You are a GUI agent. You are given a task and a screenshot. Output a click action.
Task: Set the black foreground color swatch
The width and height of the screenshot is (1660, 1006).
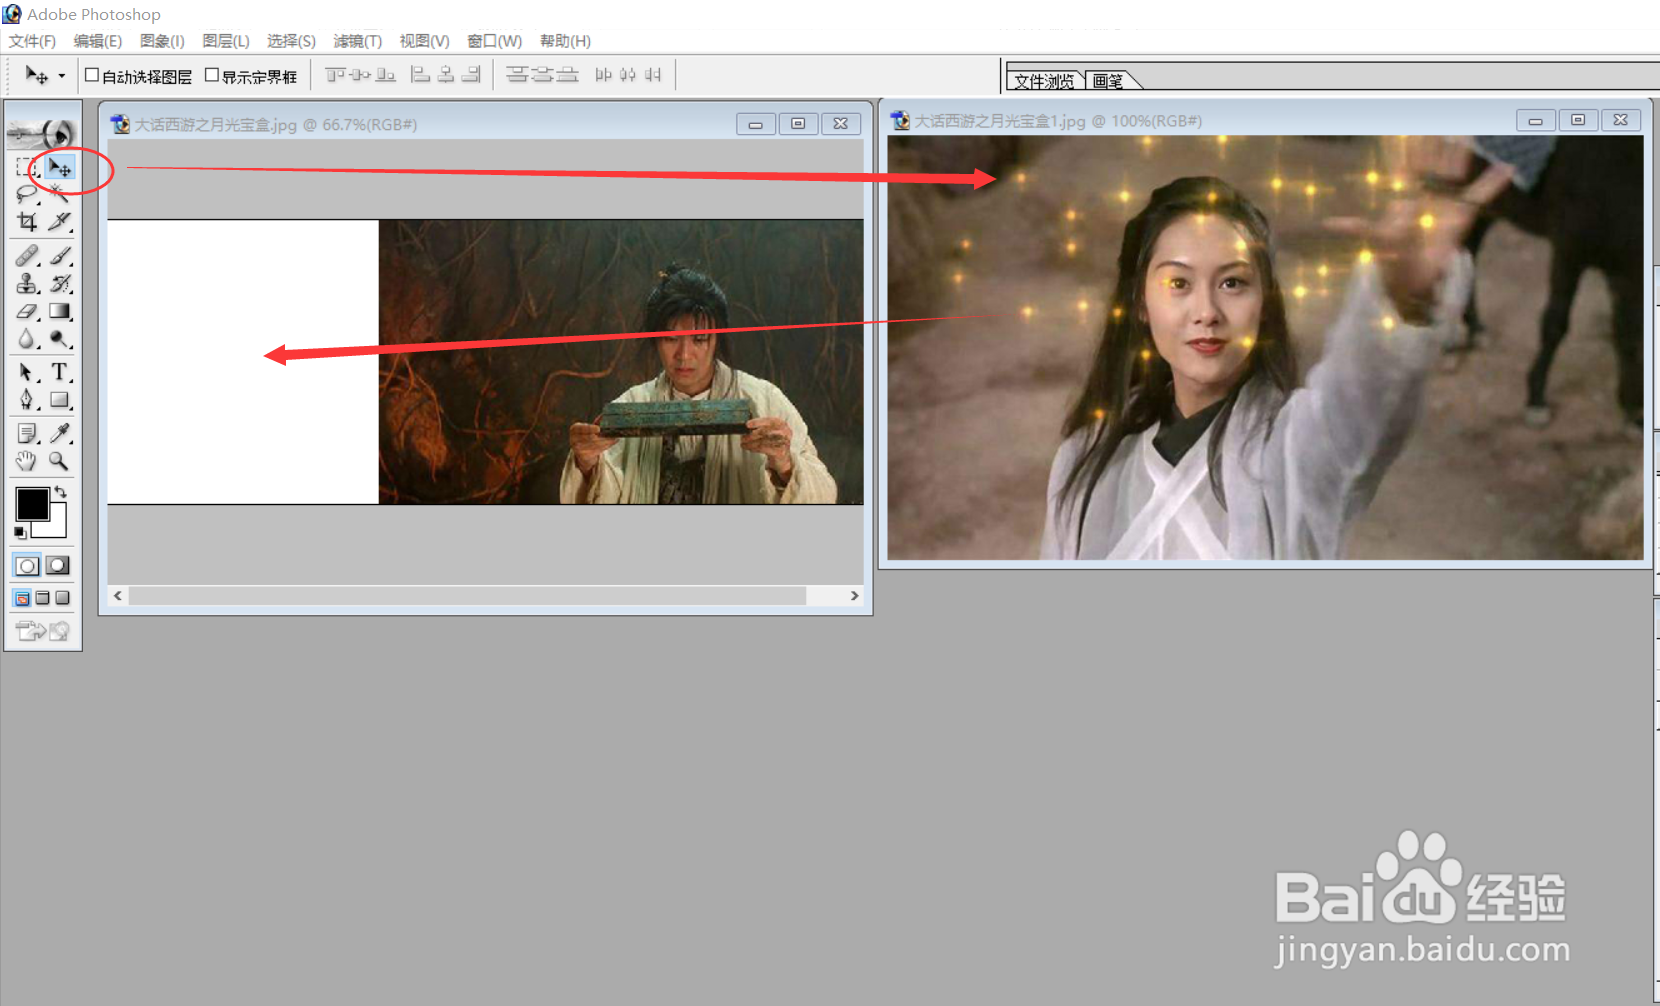click(32, 504)
